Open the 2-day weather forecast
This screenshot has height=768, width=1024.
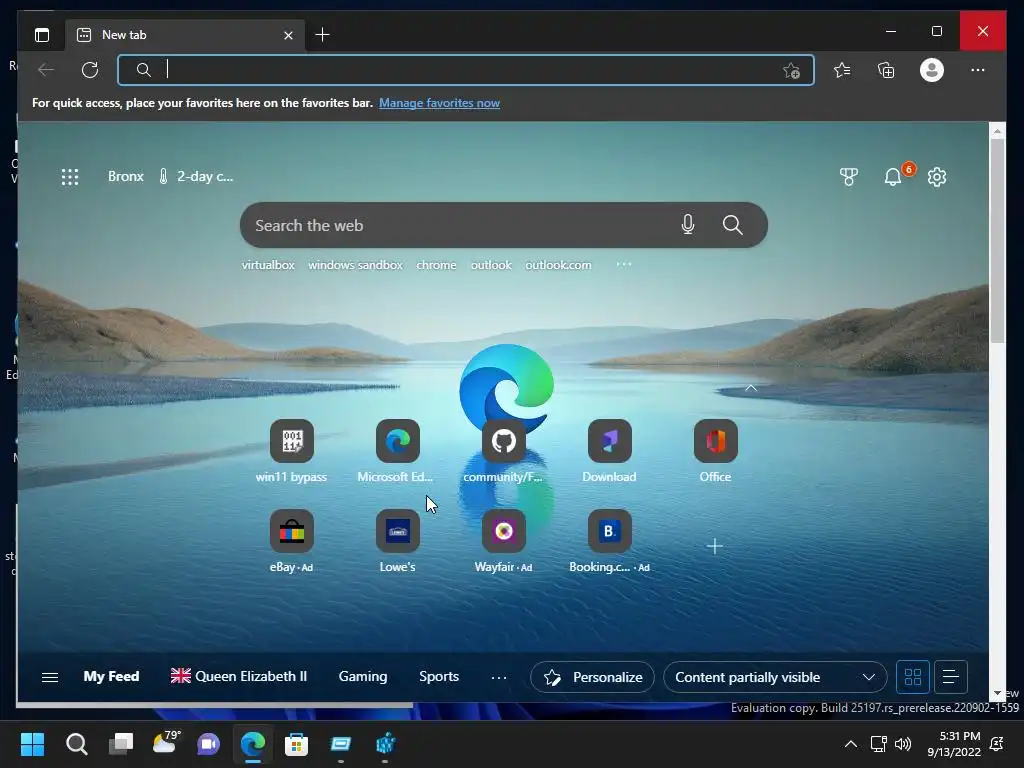coord(195,176)
